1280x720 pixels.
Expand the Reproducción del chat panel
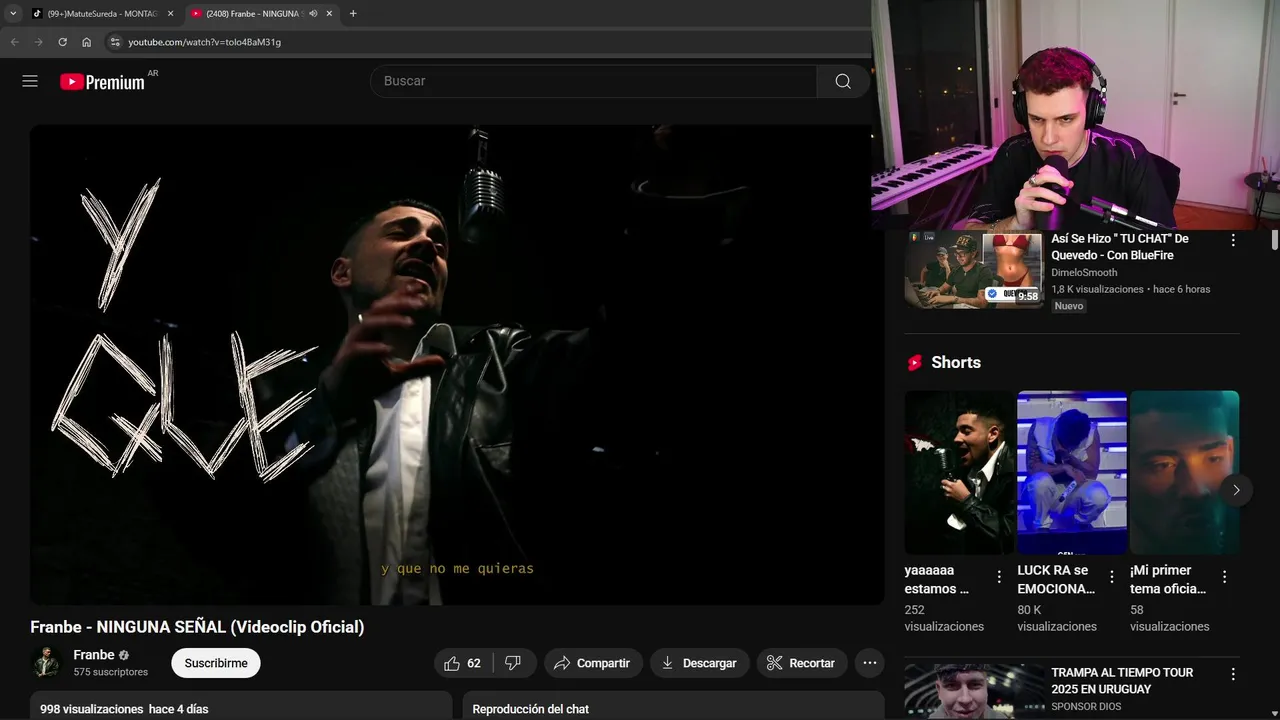tap(673, 706)
